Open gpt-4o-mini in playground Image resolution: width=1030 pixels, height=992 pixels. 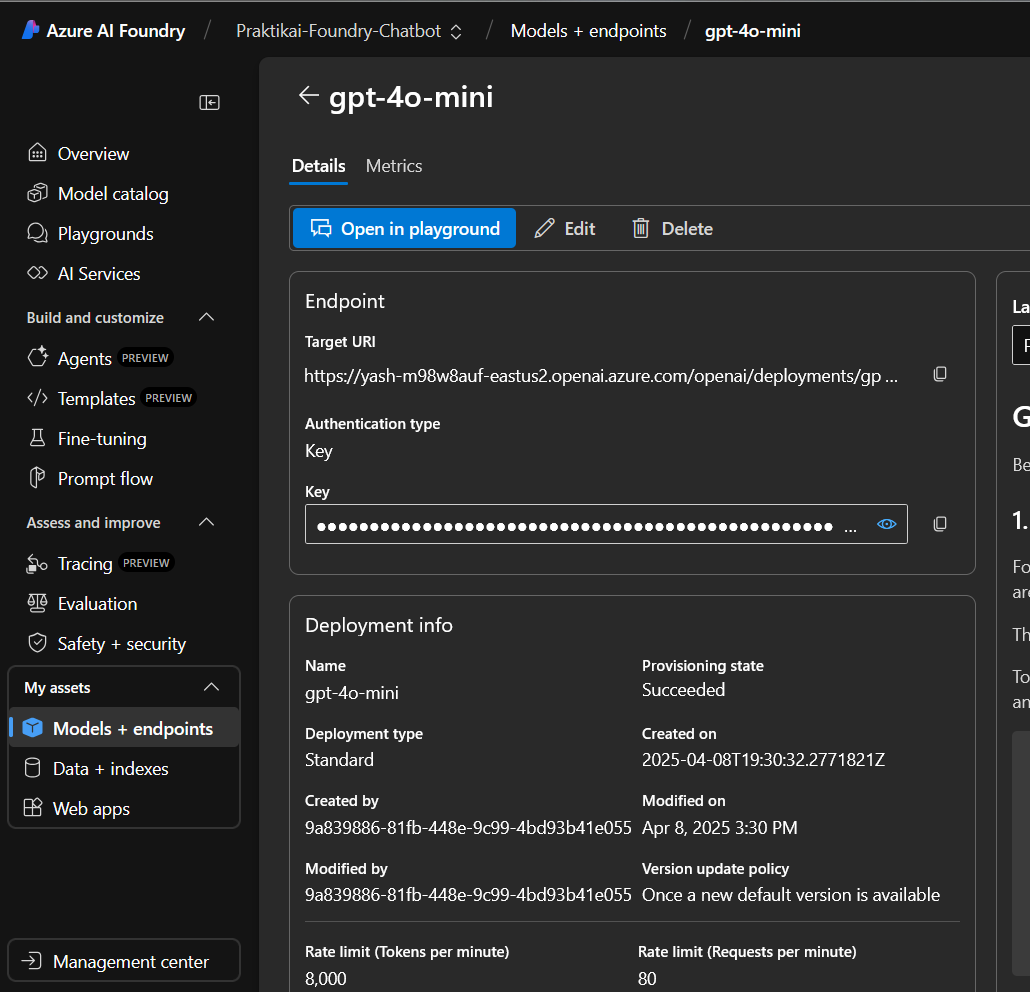pos(403,228)
